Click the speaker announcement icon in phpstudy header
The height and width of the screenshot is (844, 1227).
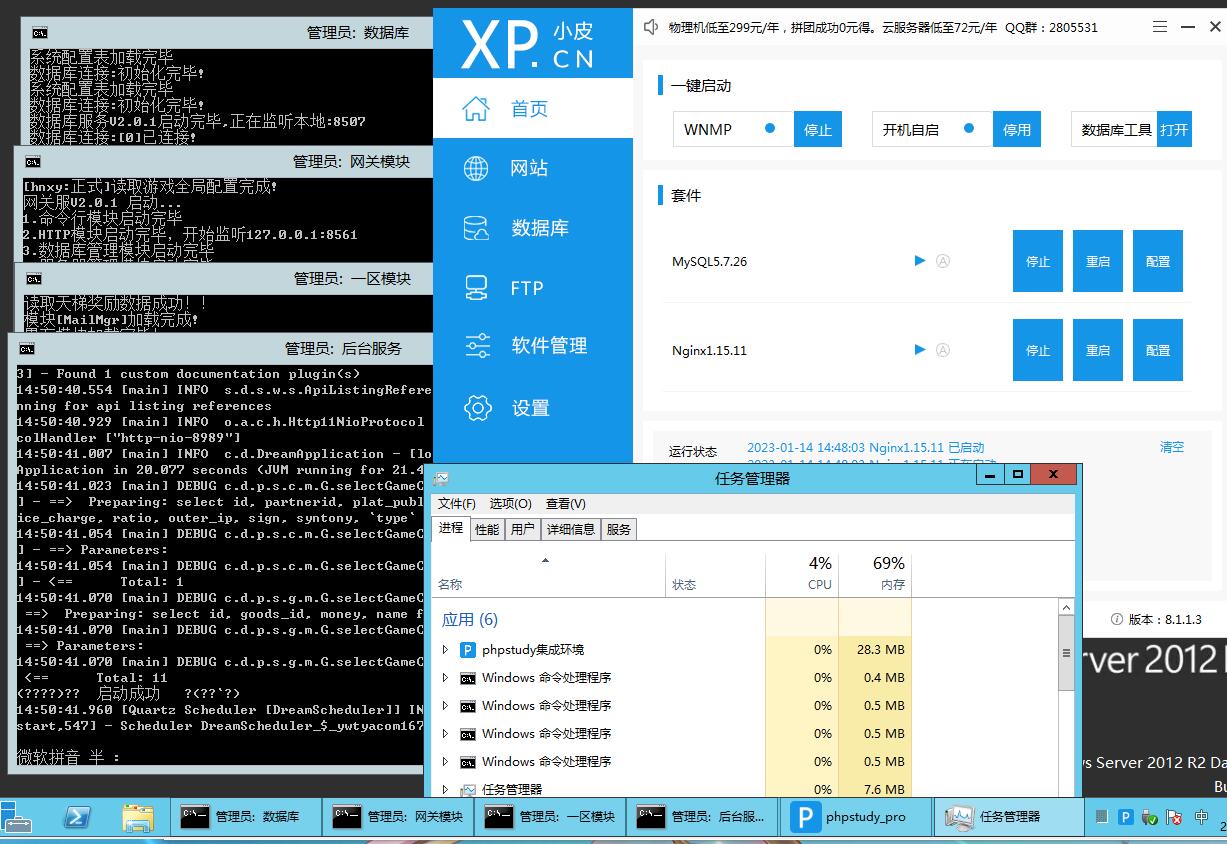coord(651,27)
